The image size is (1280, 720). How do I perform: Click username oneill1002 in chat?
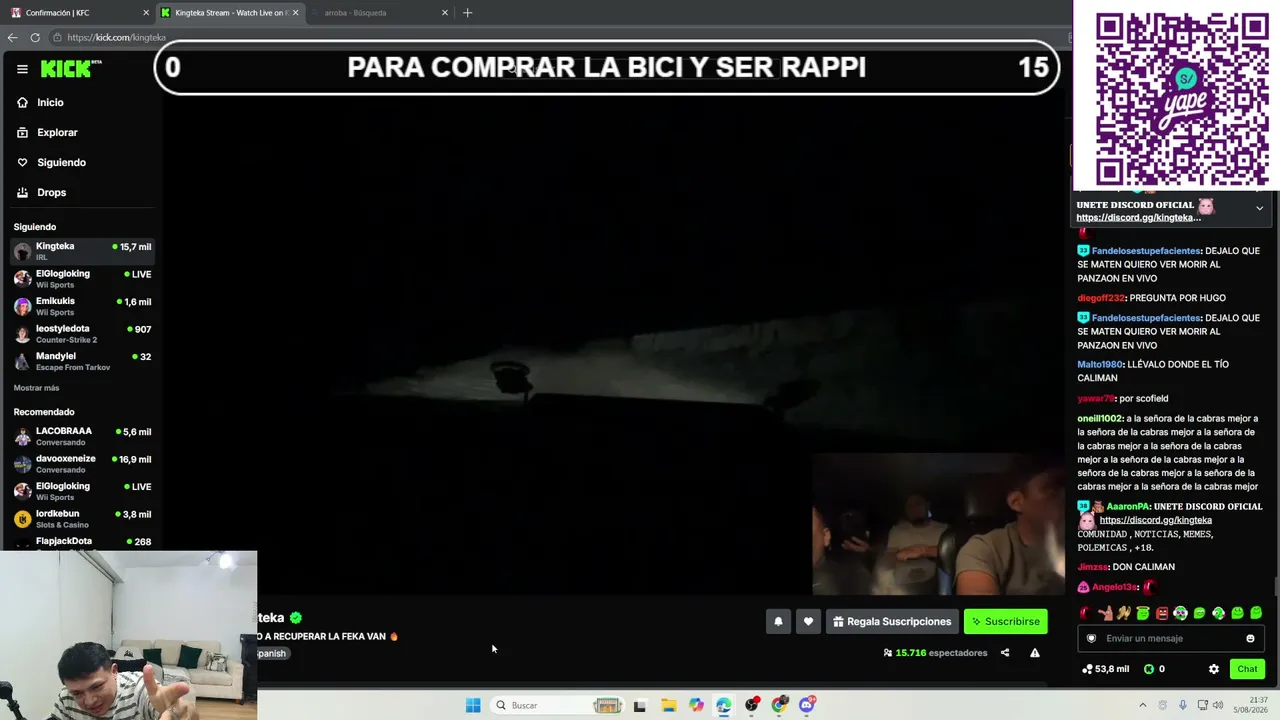tap(1100, 419)
